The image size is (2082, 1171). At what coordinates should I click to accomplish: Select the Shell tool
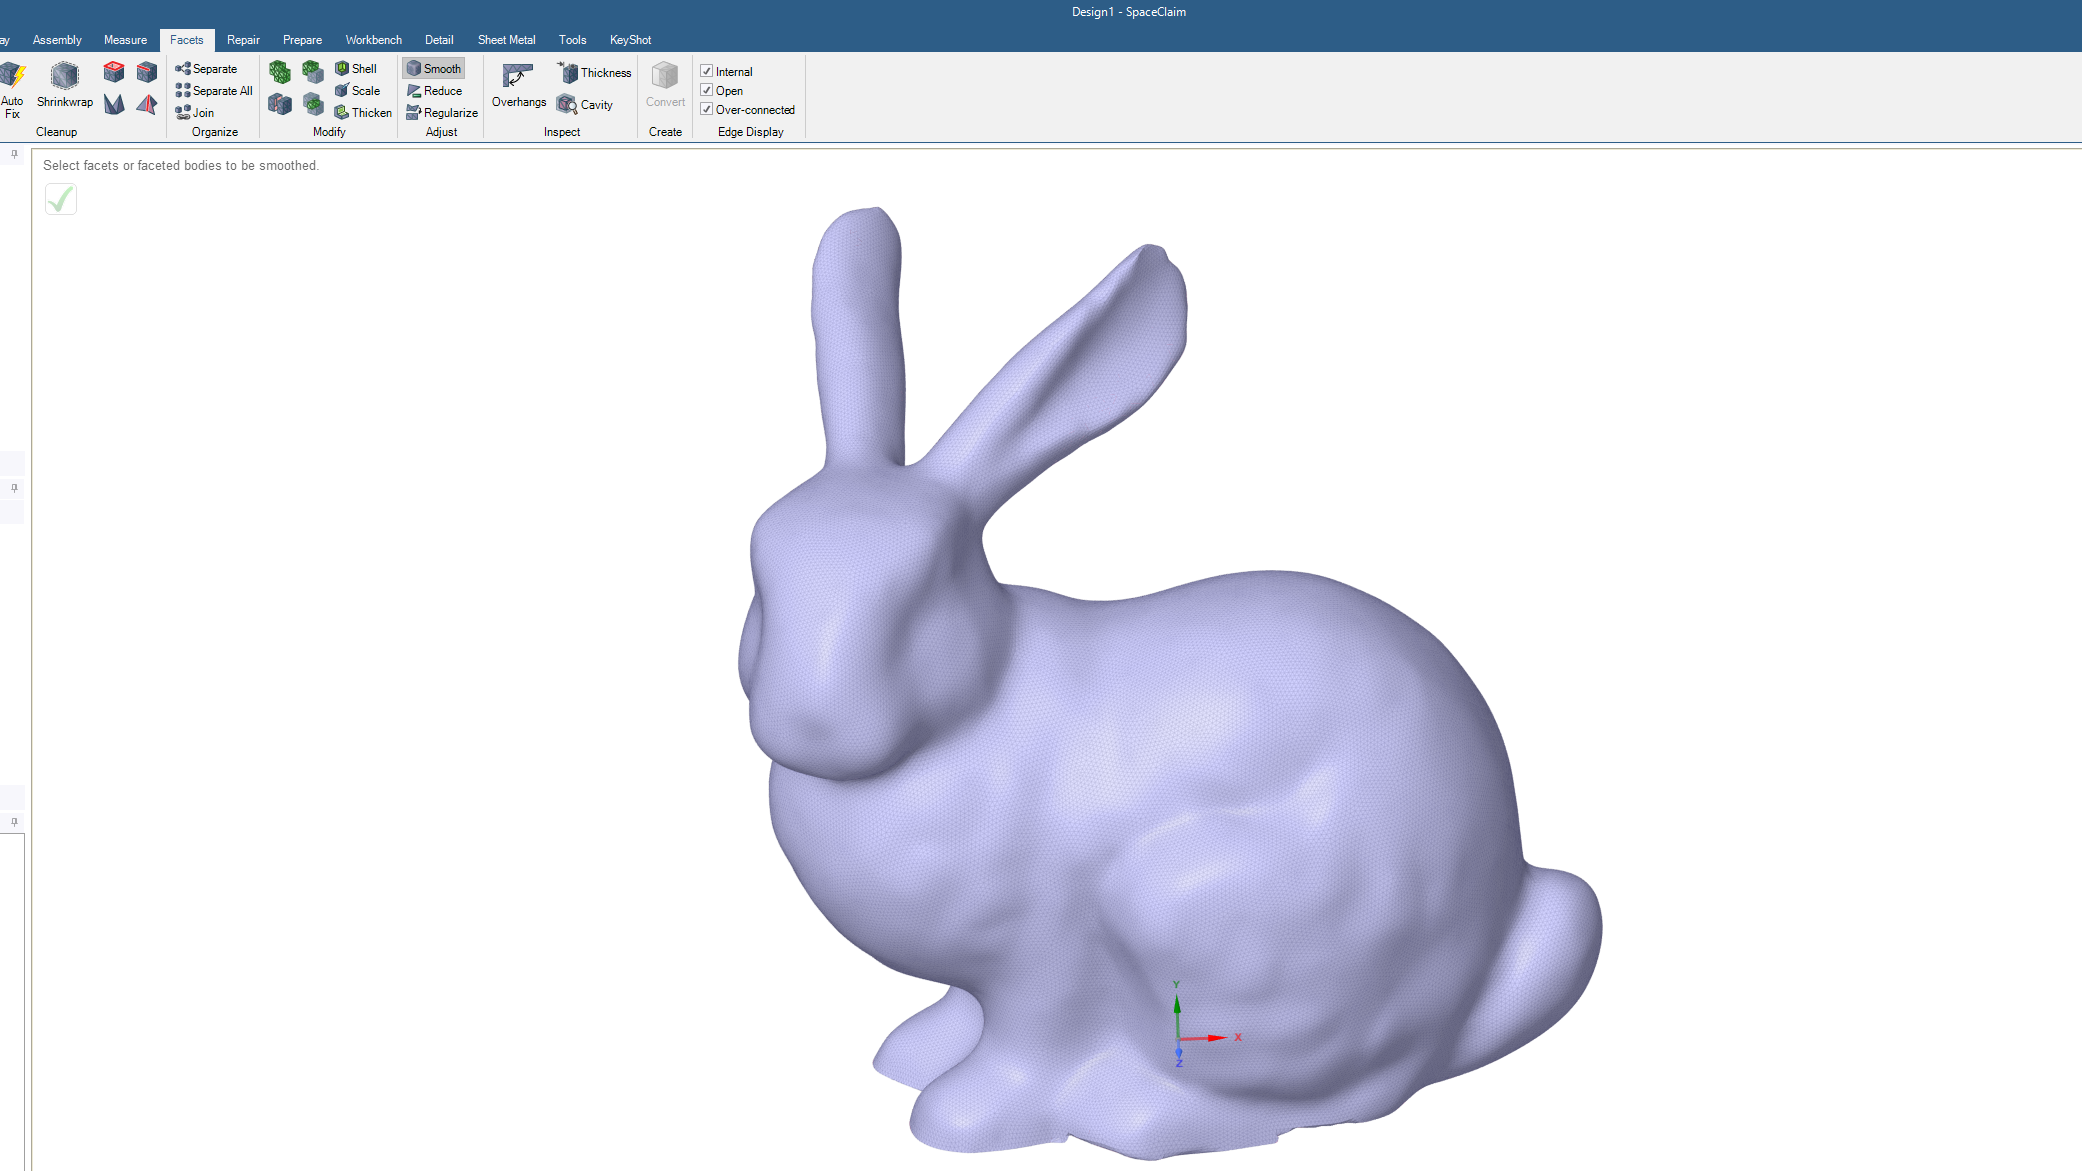(x=356, y=69)
